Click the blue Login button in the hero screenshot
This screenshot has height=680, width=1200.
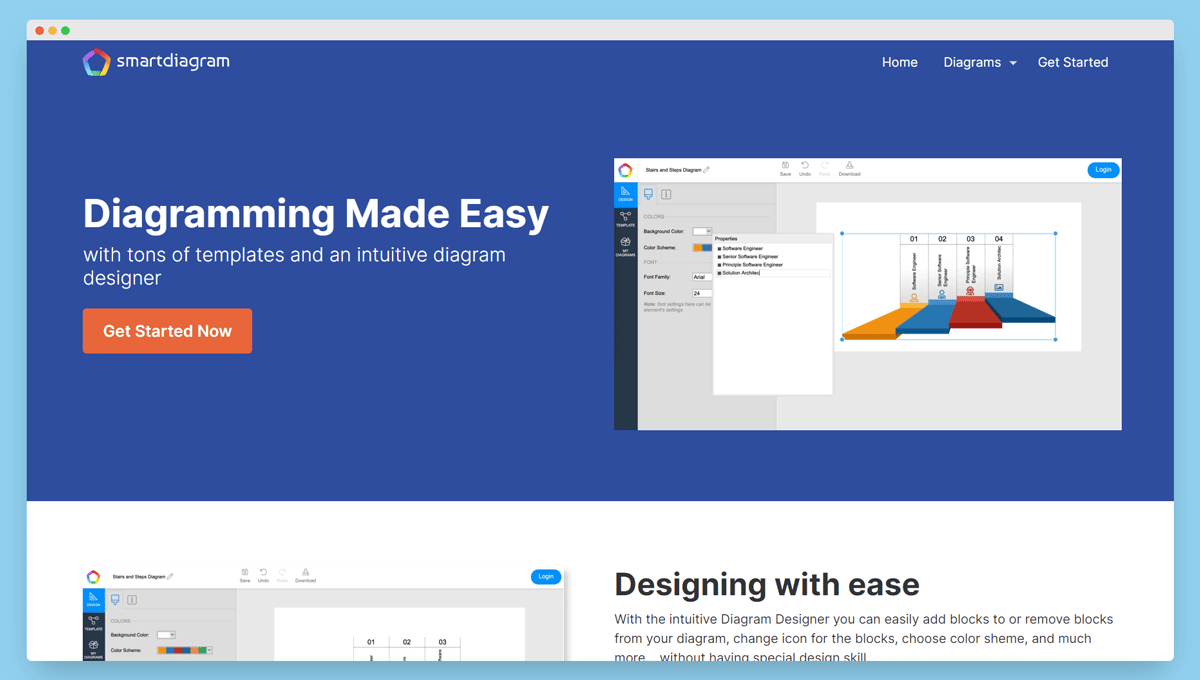pyautogui.click(x=1102, y=170)
